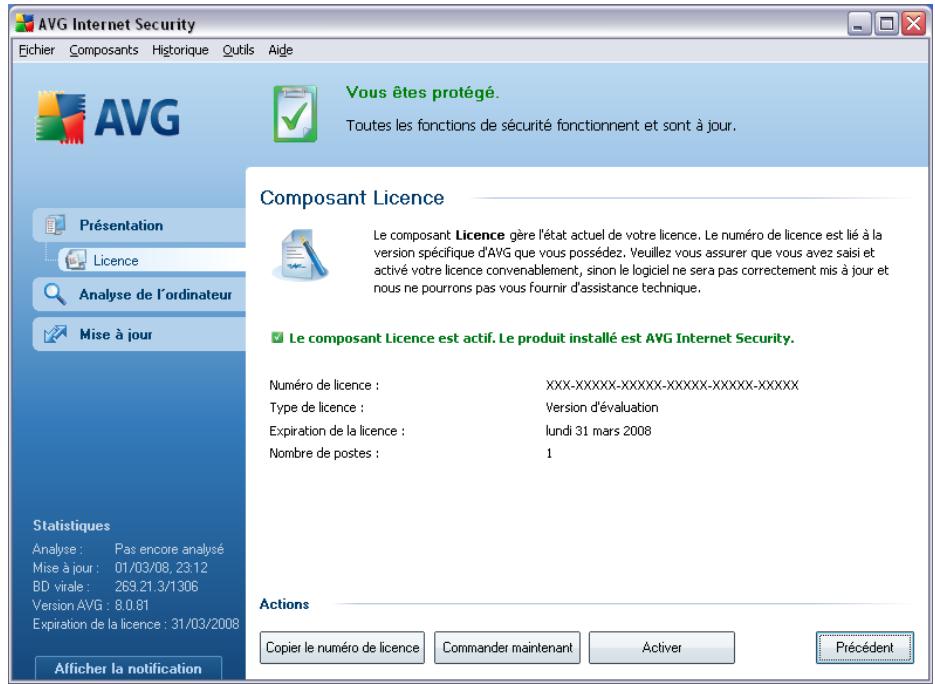Viewport: 935px width, 684px height.
Task: Click Copier le numéro de licence button
Action: pos(342,648)
